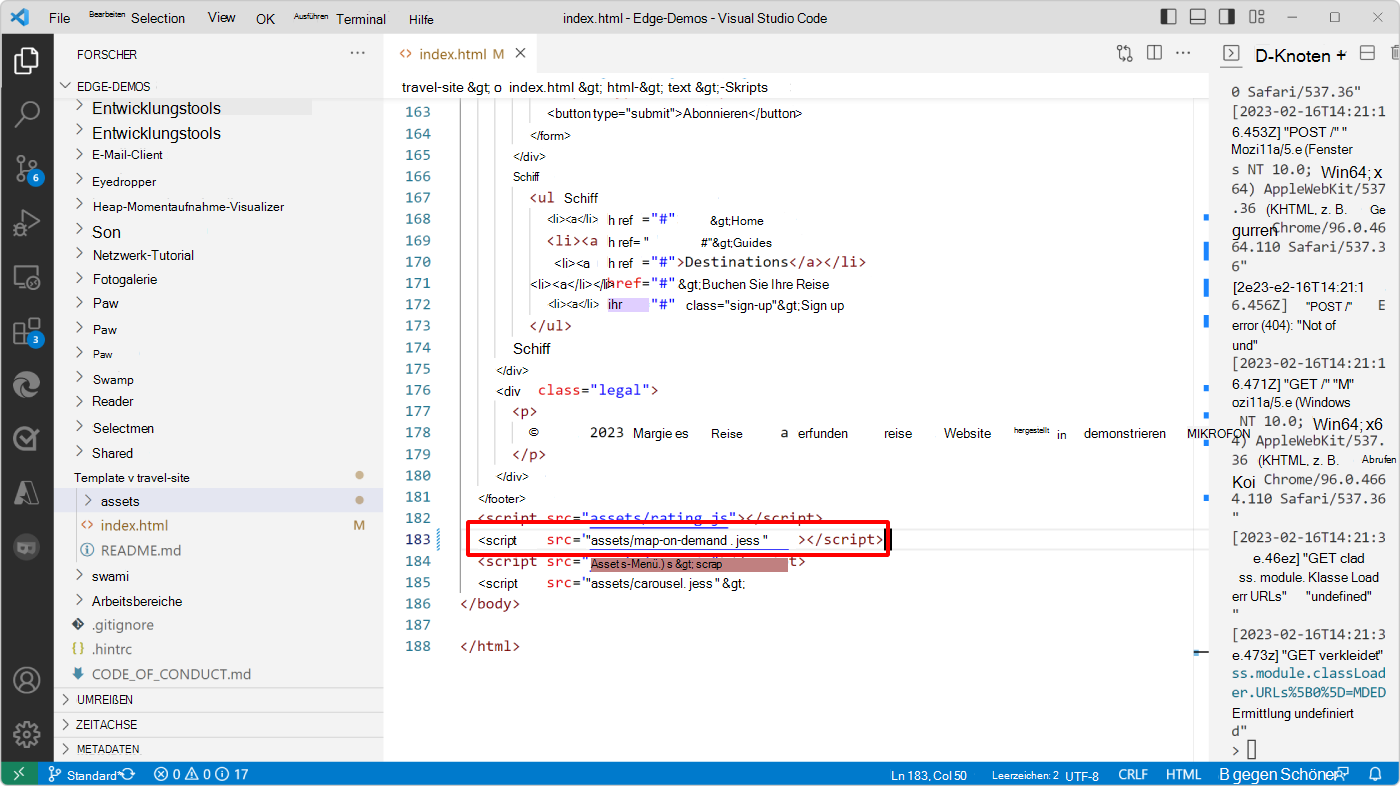Image resolution: width=1400 pixels, height=786 pixels.
Task: Open the Run and Debug view
Action: (26, 222)
